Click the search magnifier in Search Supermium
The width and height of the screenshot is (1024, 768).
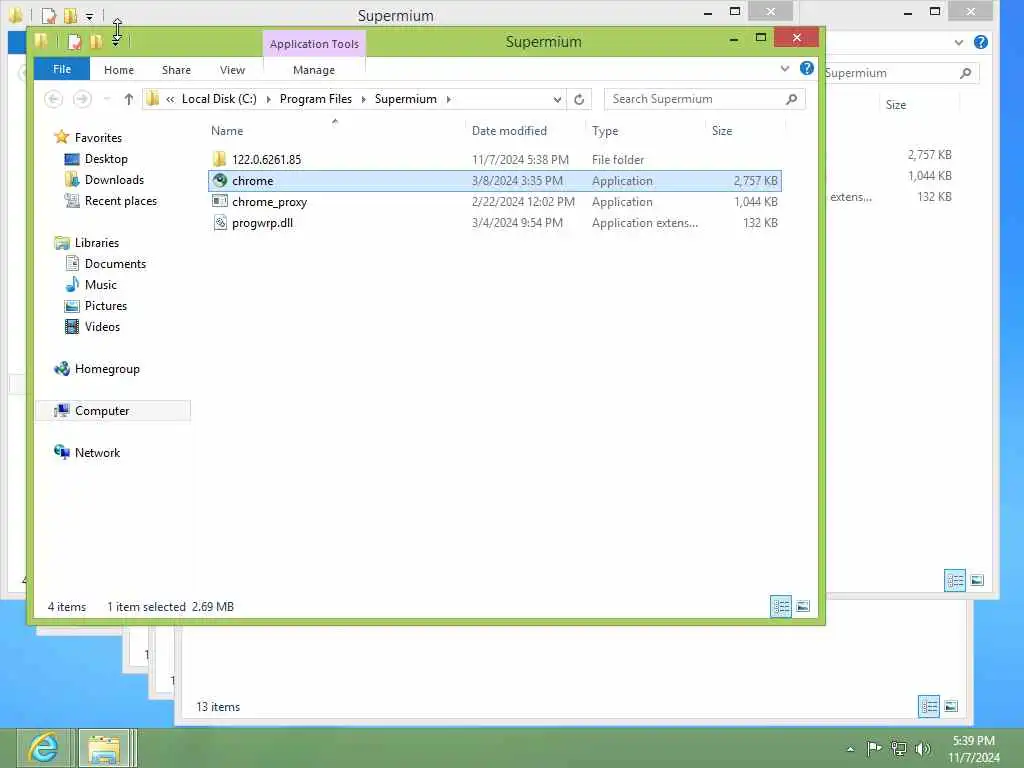point(792,99)
